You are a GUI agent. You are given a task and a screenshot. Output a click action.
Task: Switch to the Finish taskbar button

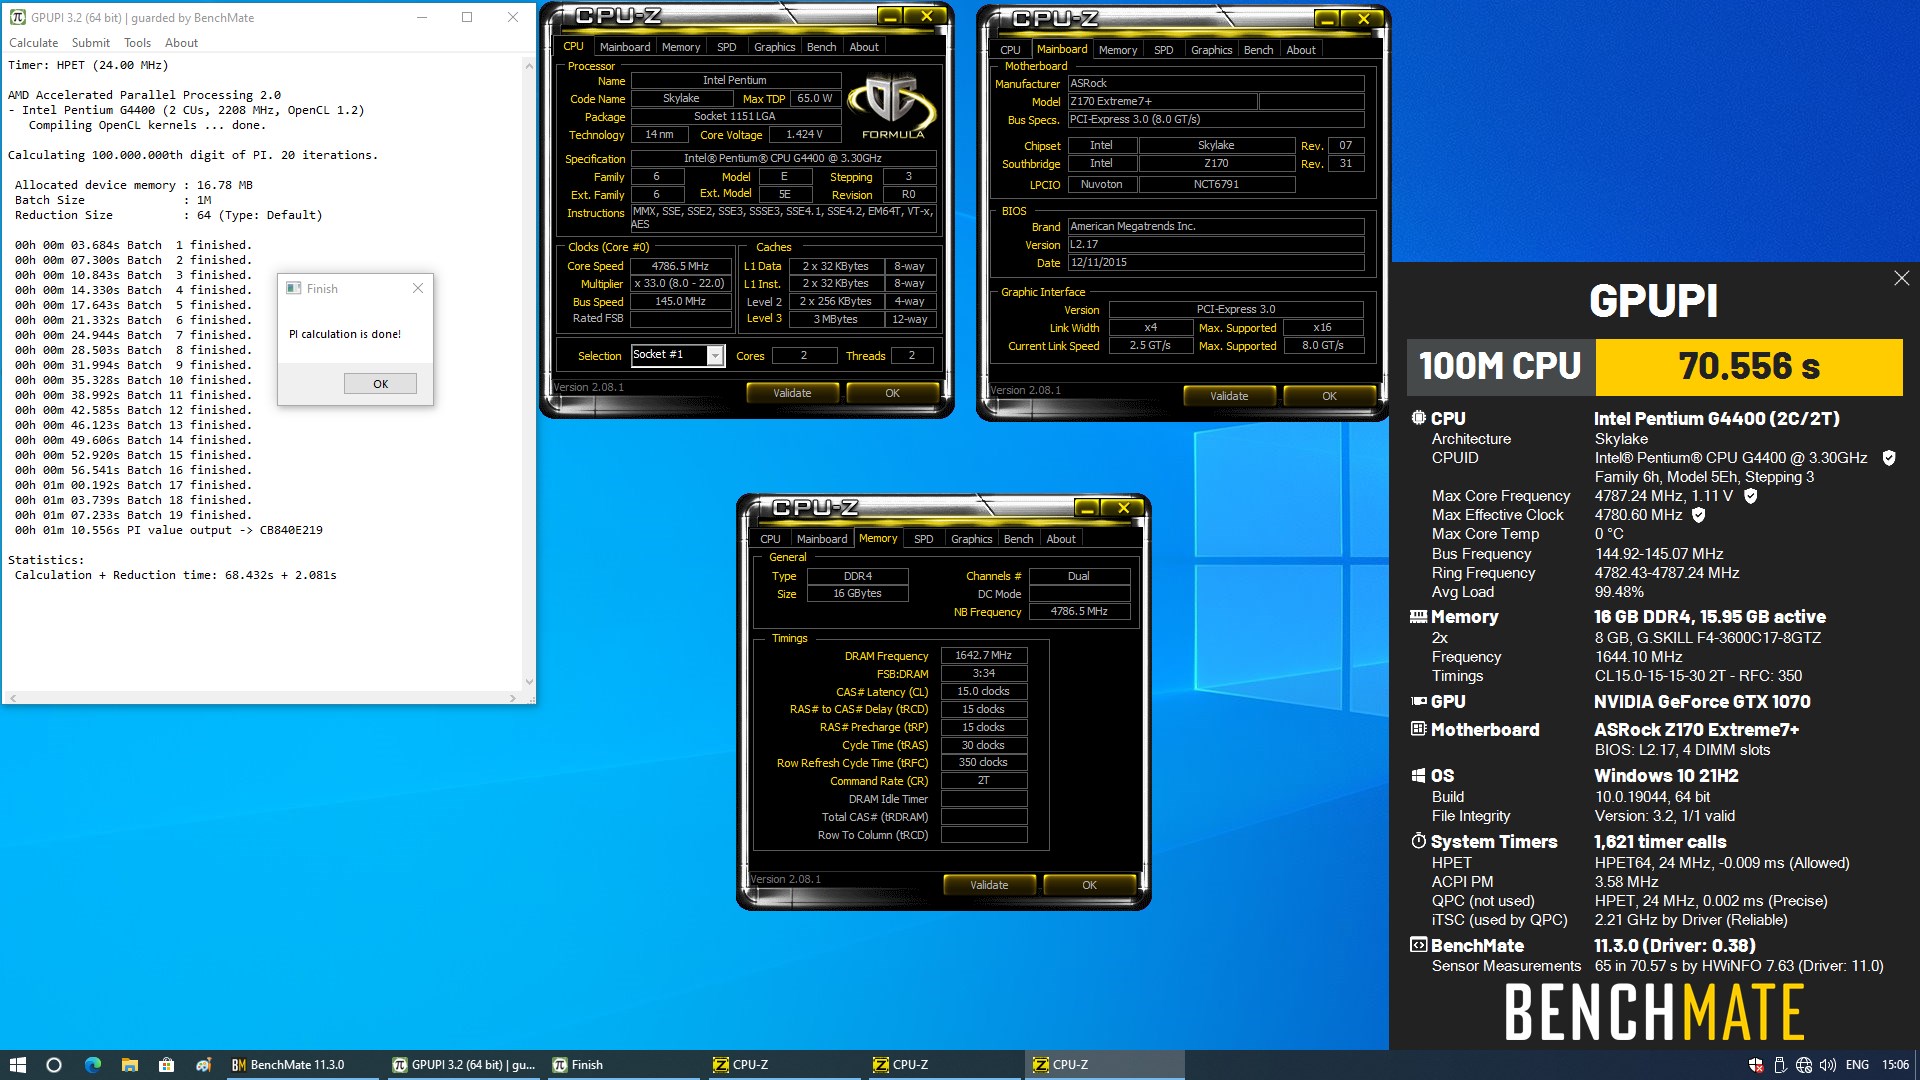click(x=625, y=1065)
